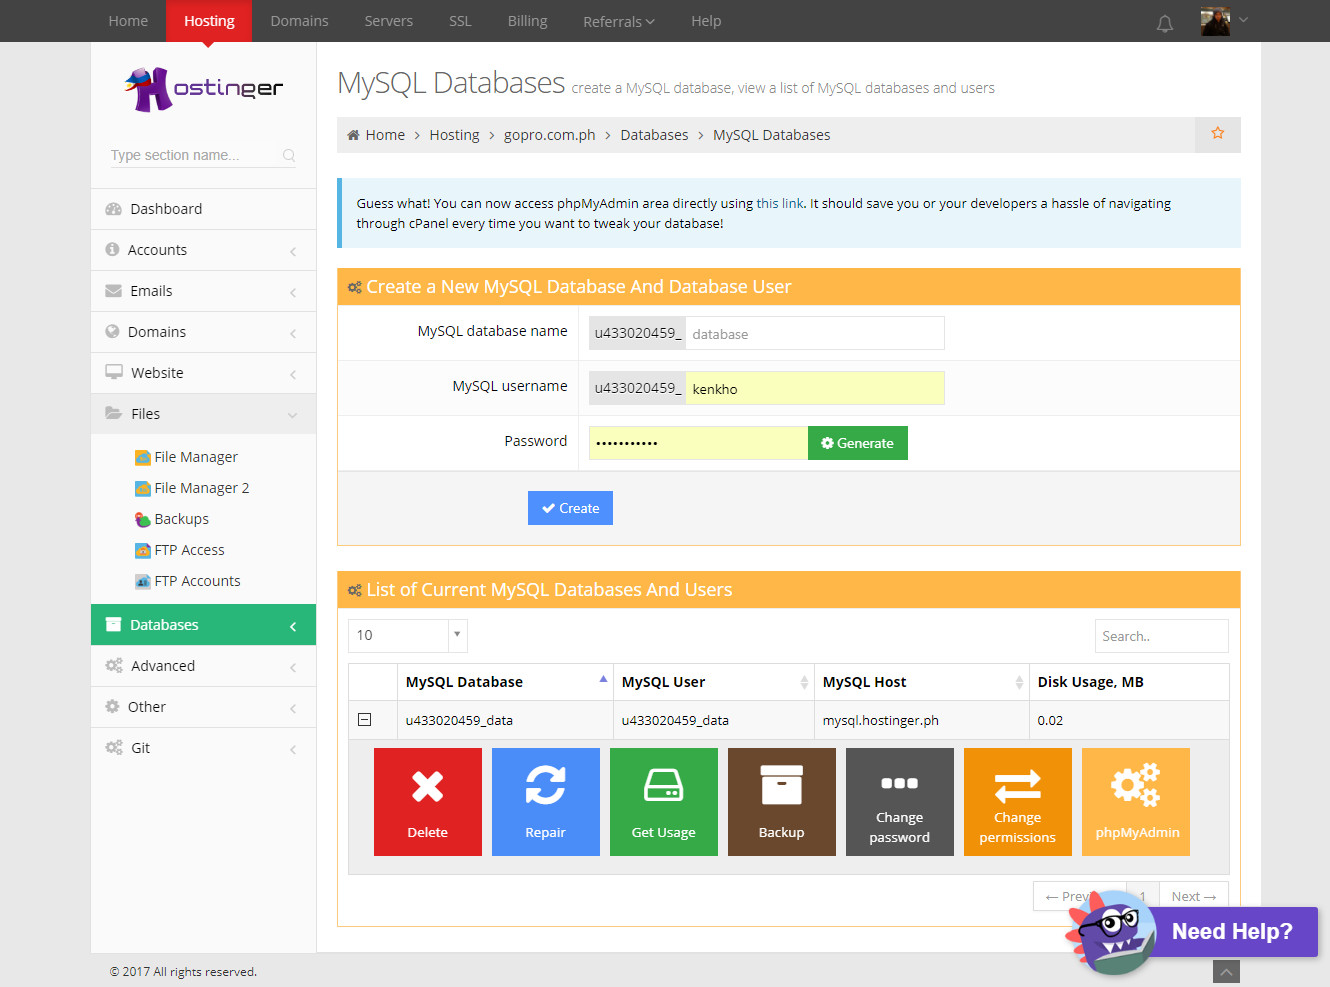The width and height of the screenshot is (1330, 987).
Task: Open the Help top tab
Action: click(706, 21)
